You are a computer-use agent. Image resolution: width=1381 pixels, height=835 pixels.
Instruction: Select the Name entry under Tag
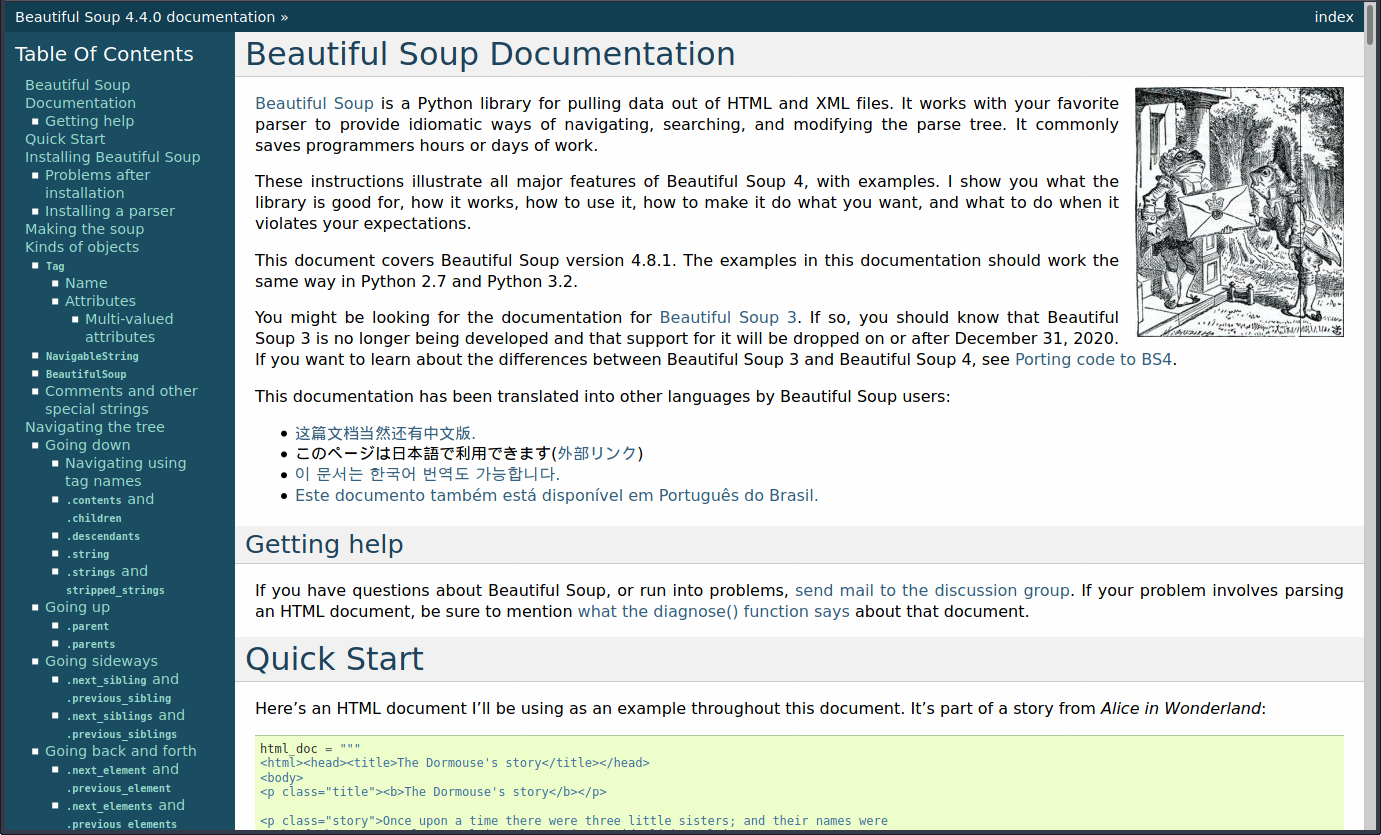[x=86, y=283]
